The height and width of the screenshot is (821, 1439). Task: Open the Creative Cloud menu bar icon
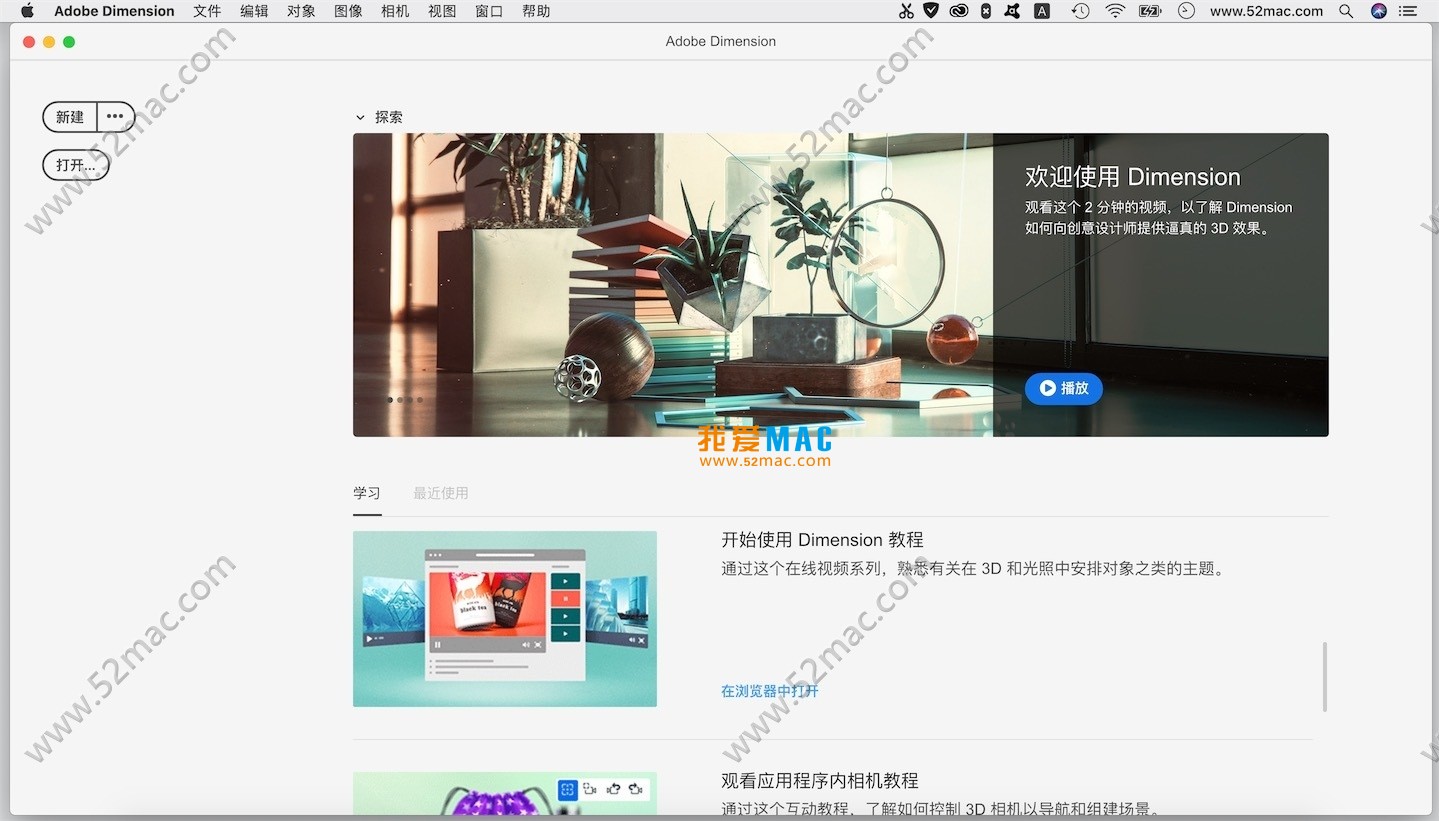pos(959,11)
